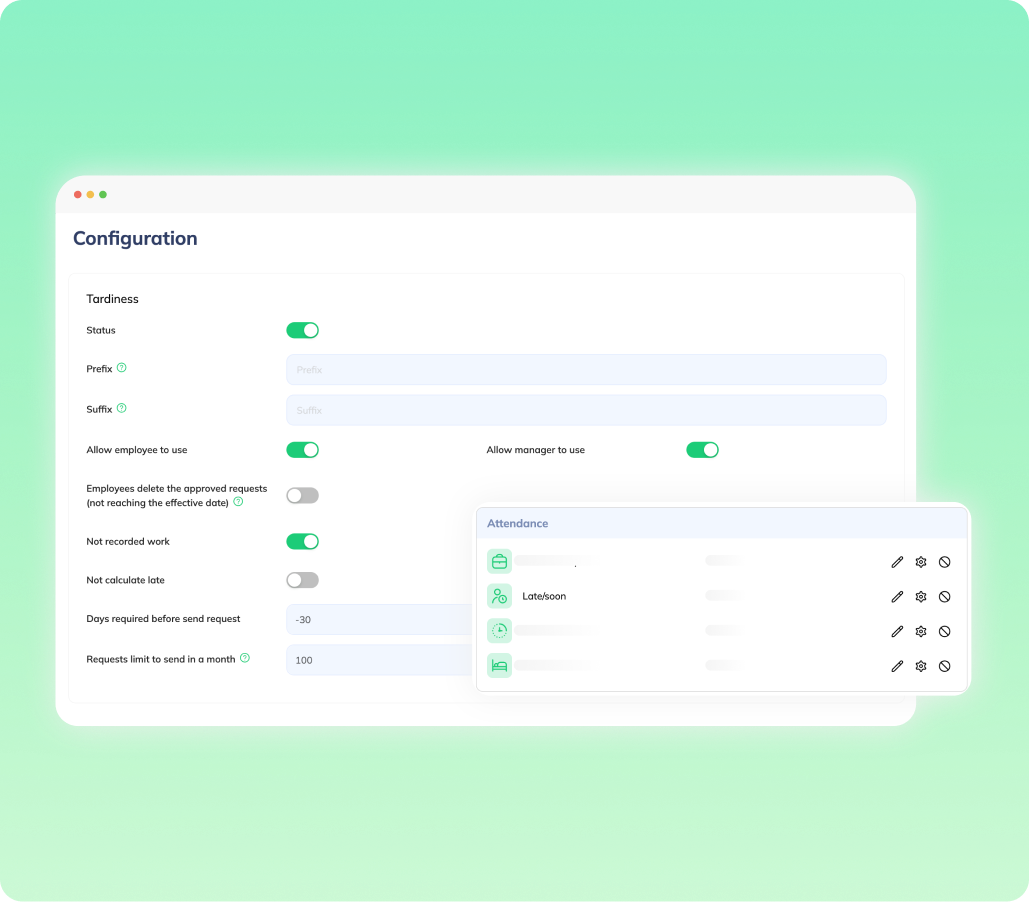Click the dotted clock icon in Attendance
Viewport: 1029px width, 902px height.
(x=499, y=631)
